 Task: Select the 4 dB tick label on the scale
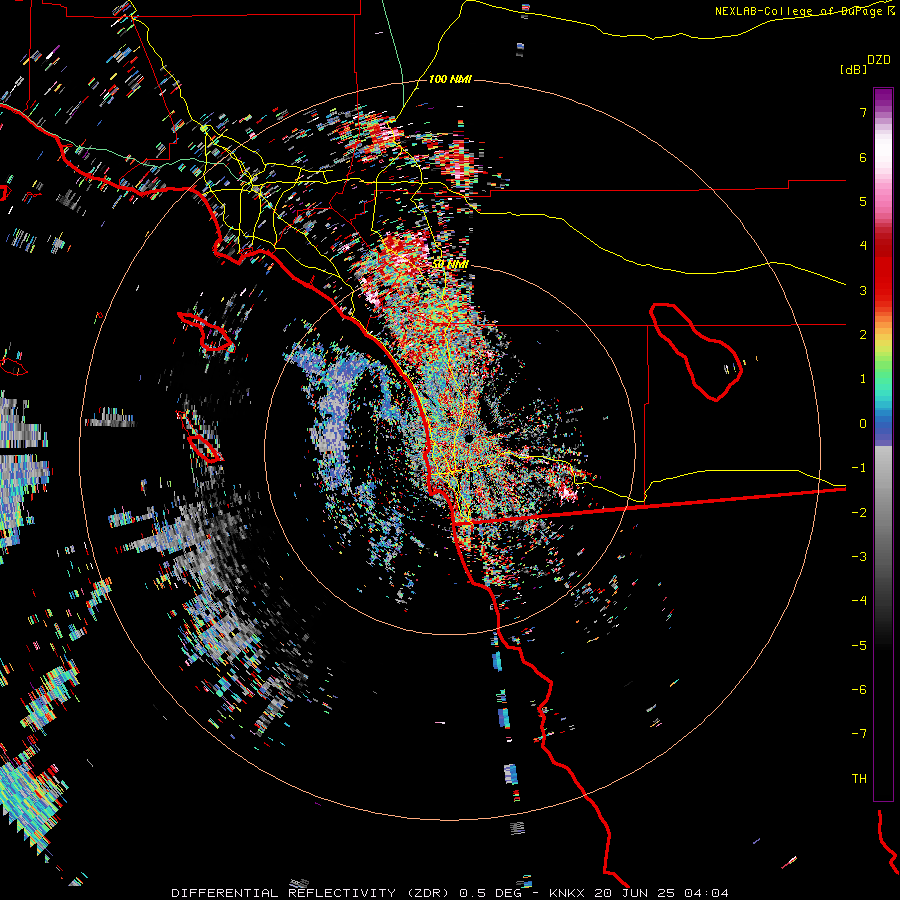tap(863, 246)
